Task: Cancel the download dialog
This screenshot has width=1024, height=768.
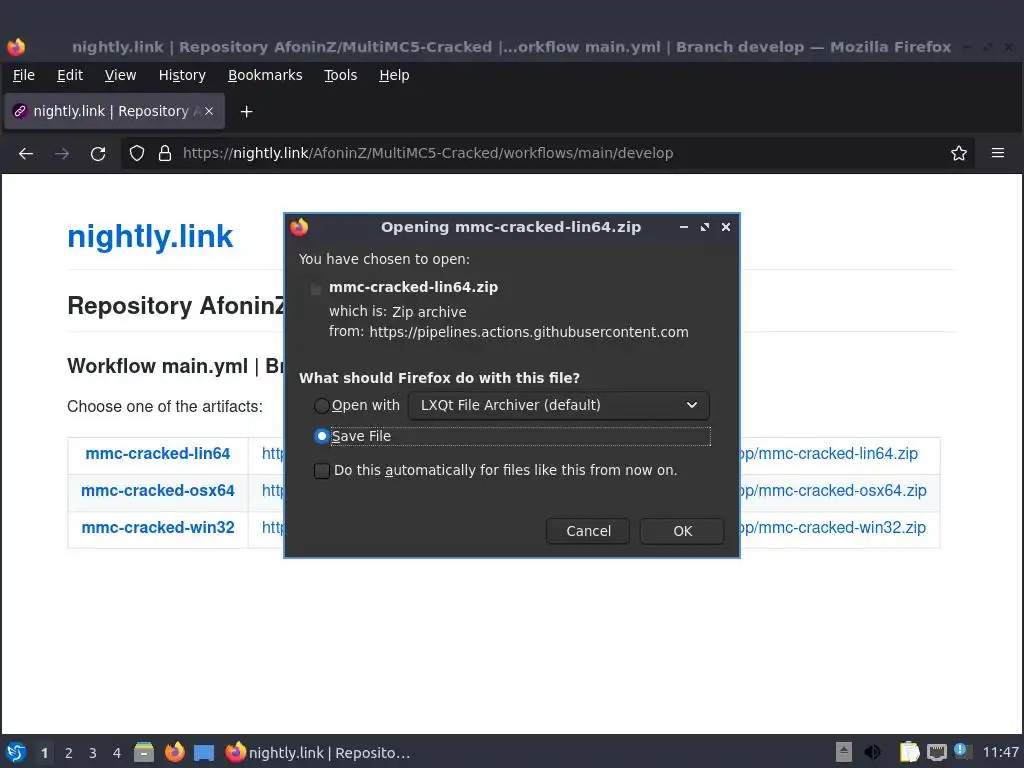Action: [x=588, y=531]
